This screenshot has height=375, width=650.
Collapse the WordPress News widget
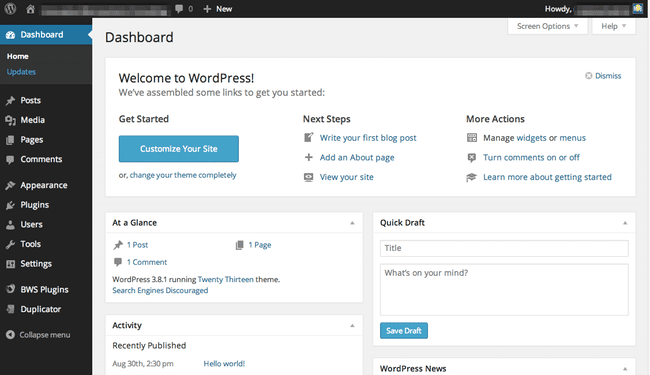[x=625, y=369]
